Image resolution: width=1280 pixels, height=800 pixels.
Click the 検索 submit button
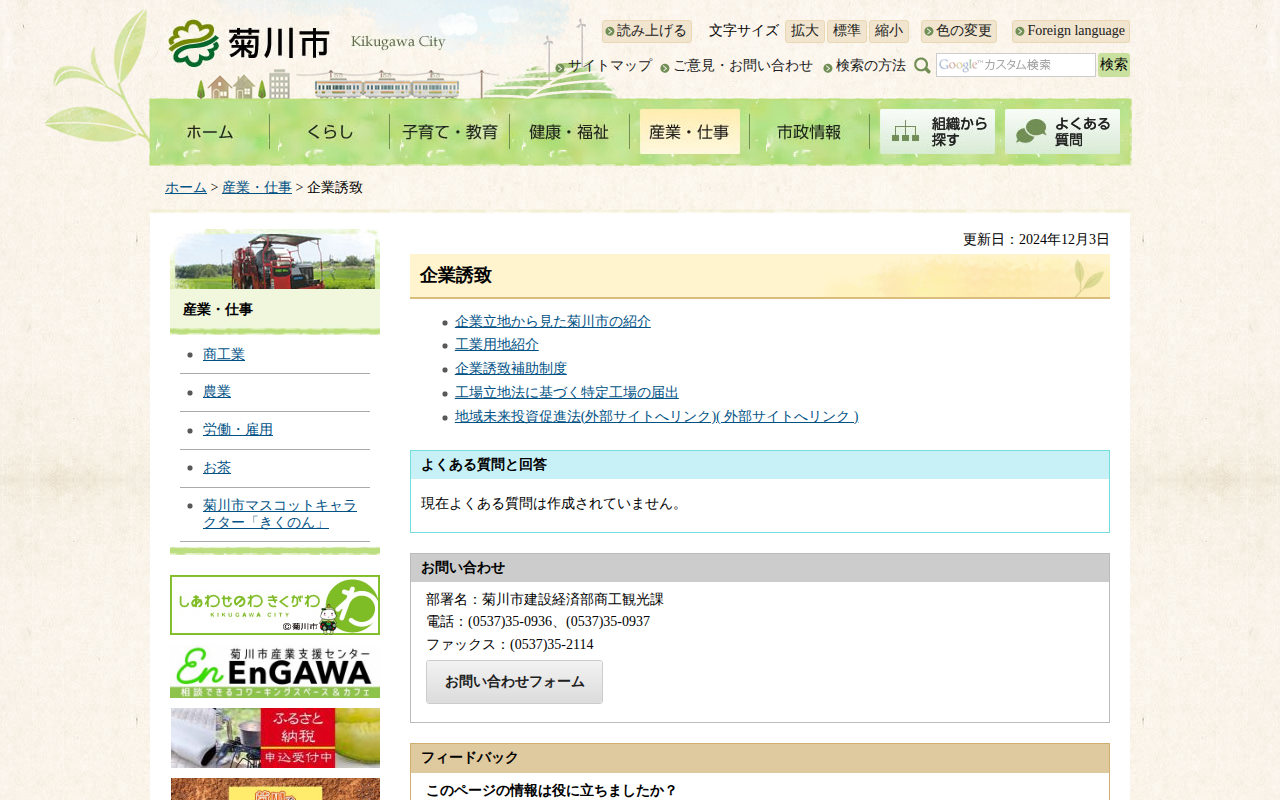(x=1114, y=65)
